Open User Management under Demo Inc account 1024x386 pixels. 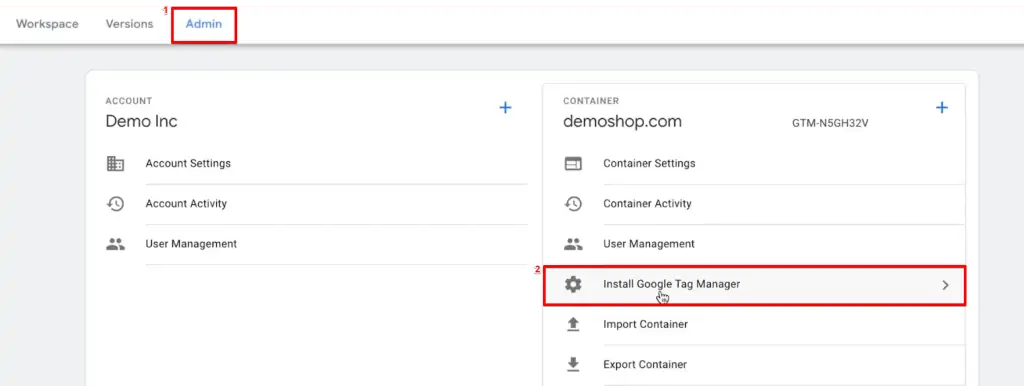tap(191, 244)
